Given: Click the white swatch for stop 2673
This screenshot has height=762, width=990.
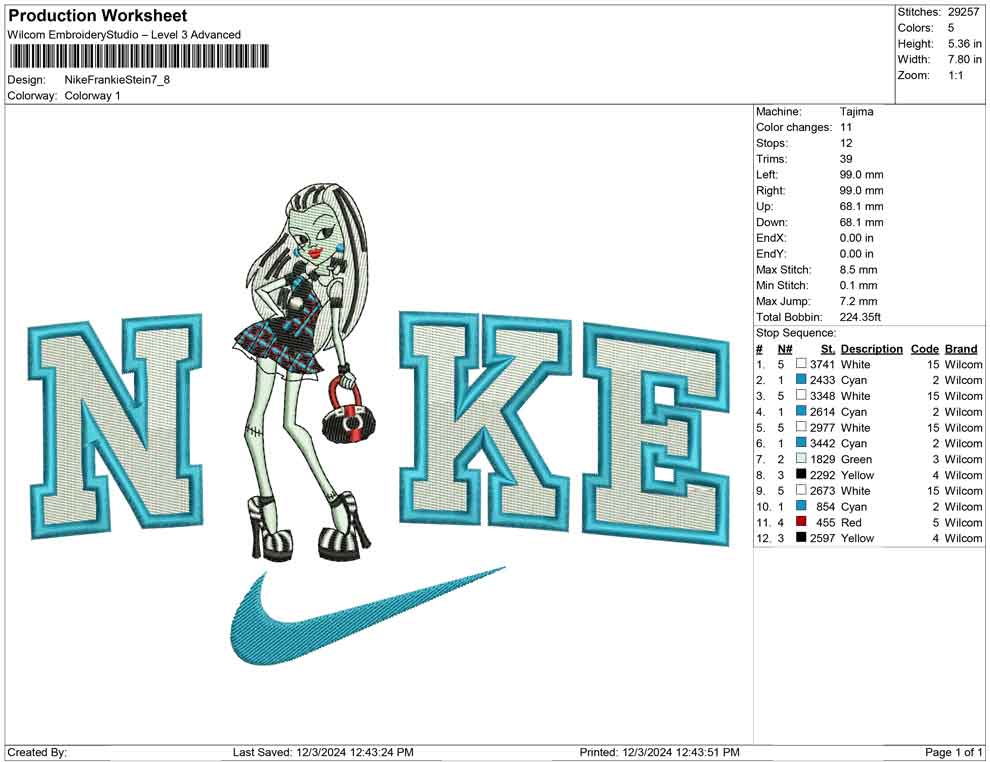Looking at the screenshot, I should 801,490.
